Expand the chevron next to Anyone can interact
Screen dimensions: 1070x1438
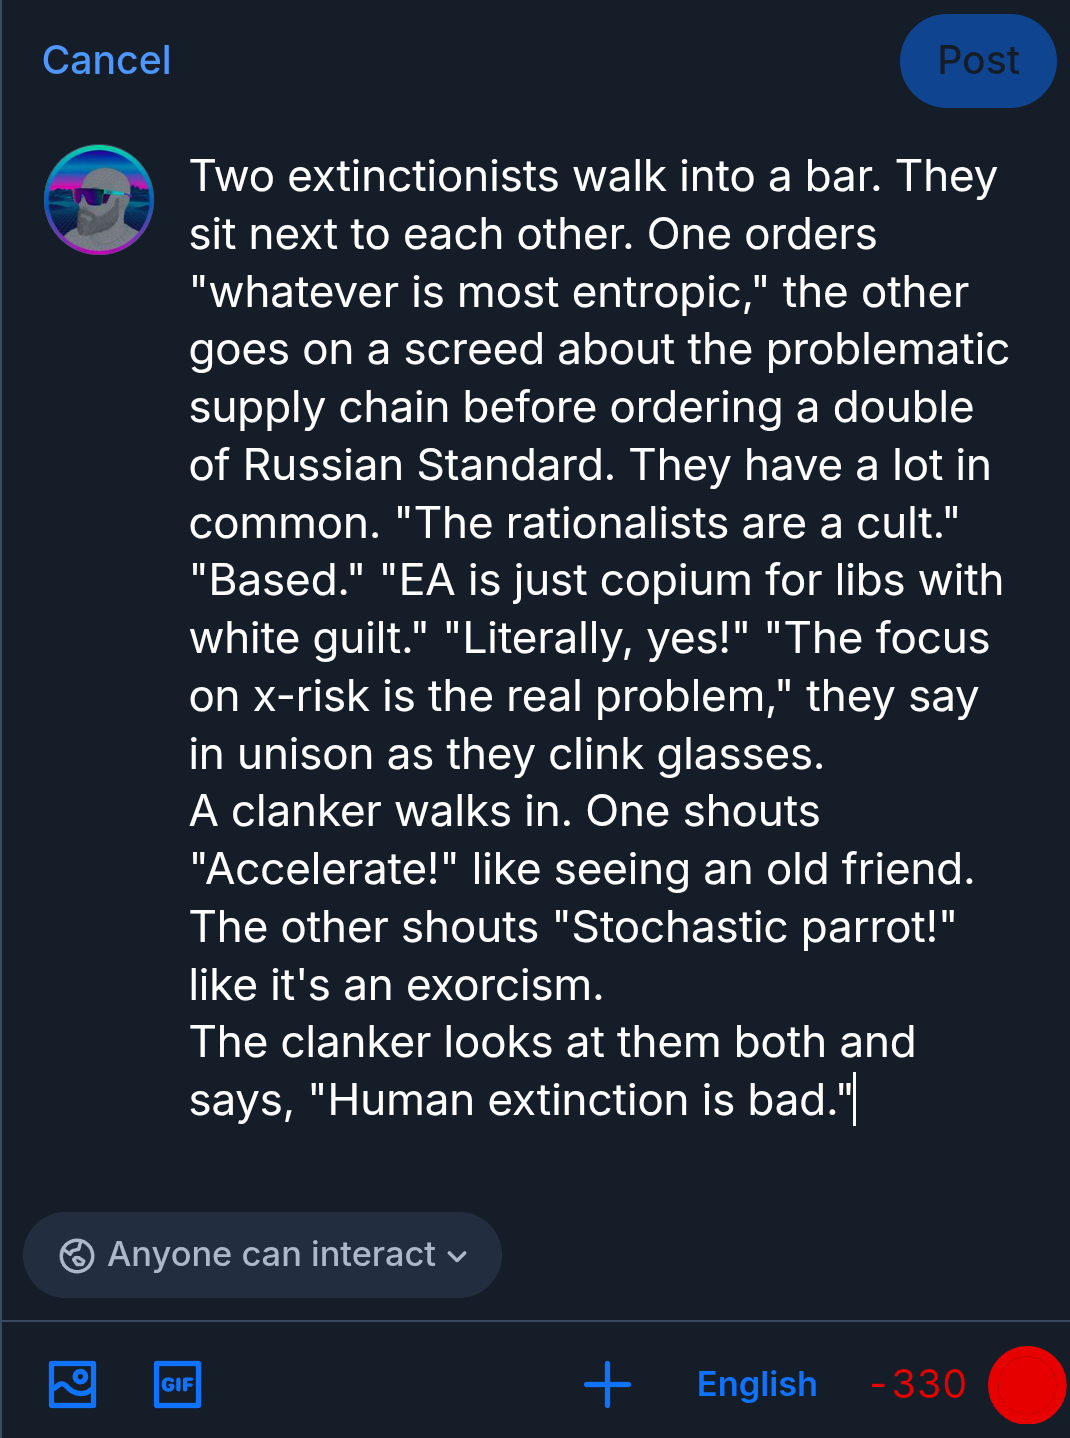(x=457, y=1256)
